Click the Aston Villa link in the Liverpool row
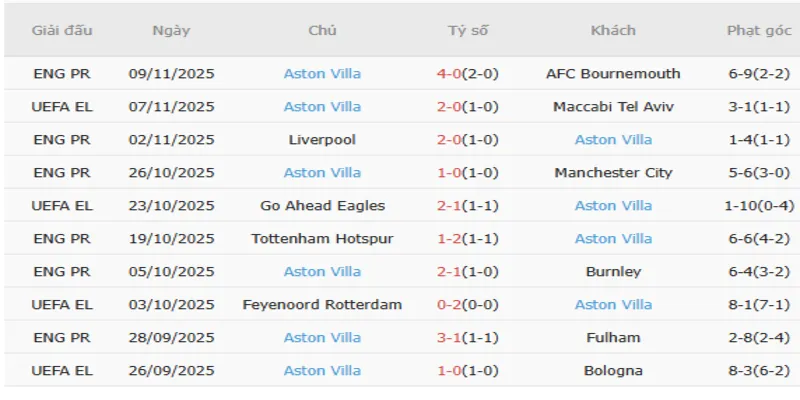Screen dimensions: 800x400 pyautogui.click(x=613, y=140)
